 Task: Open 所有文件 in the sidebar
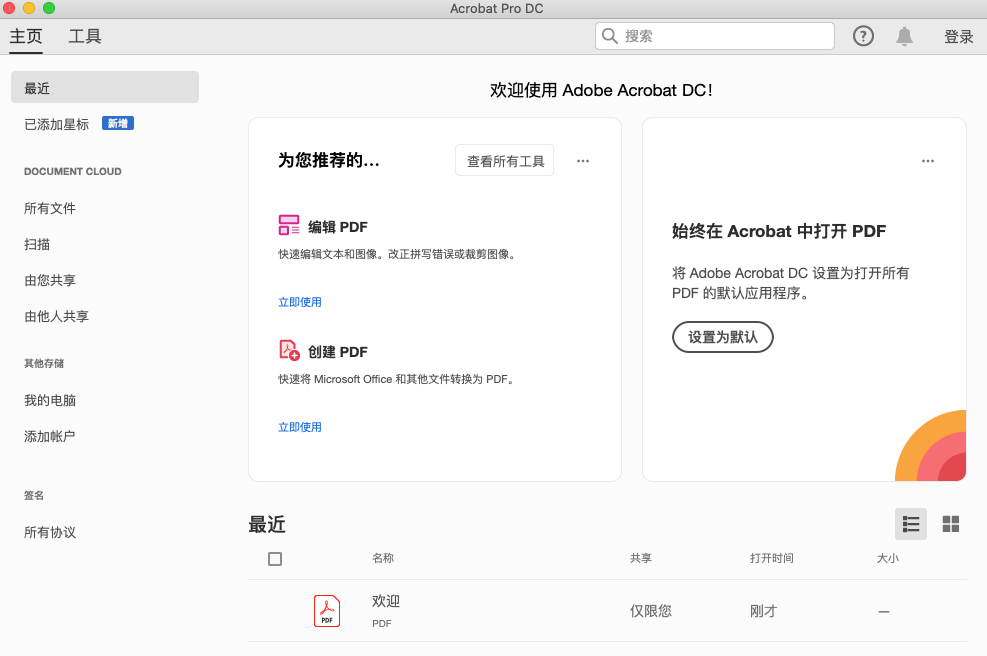(x=50, y=208)
